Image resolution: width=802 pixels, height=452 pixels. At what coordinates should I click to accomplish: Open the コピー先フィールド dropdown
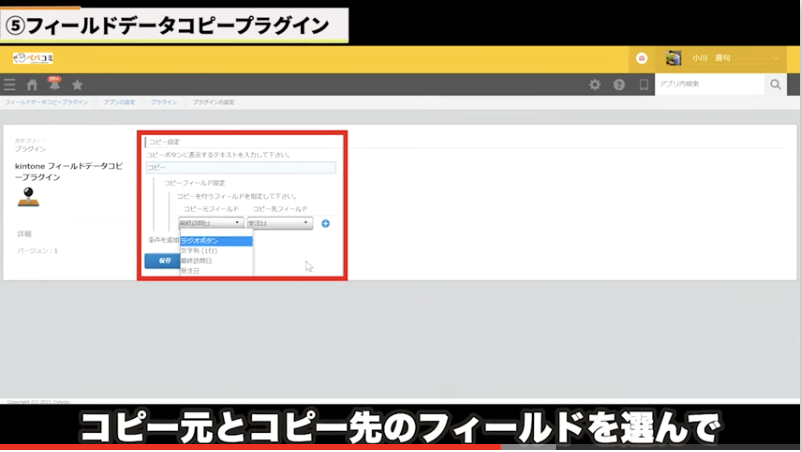click(279, 223)
